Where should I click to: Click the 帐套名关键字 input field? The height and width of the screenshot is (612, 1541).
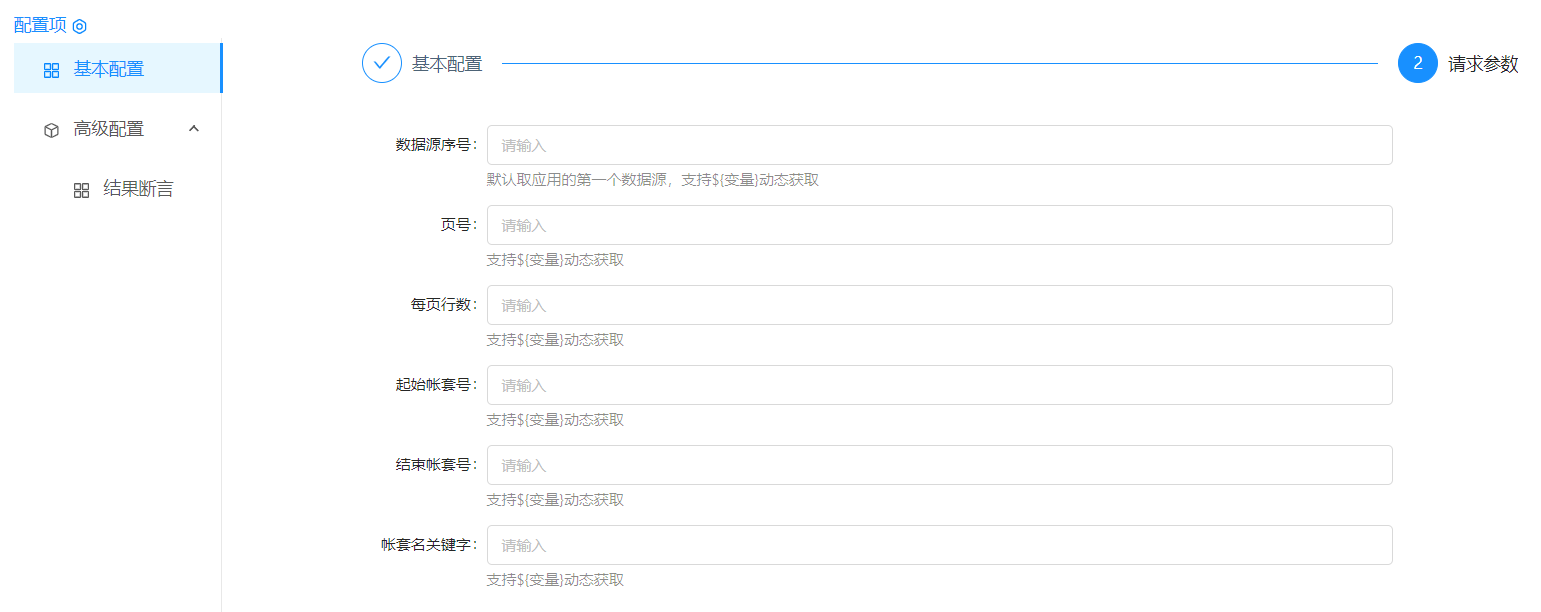pos(939,545)
